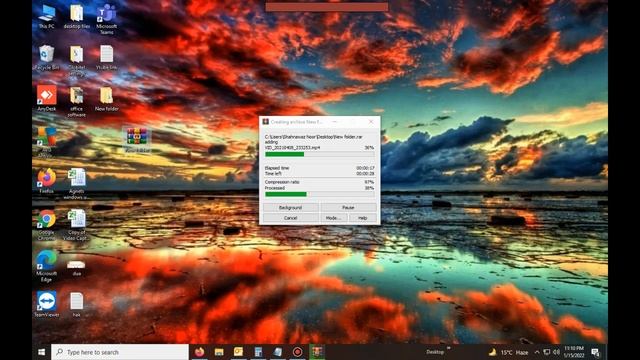
Task: Open the red record app taskbar icon
Action: click(297, 352)
